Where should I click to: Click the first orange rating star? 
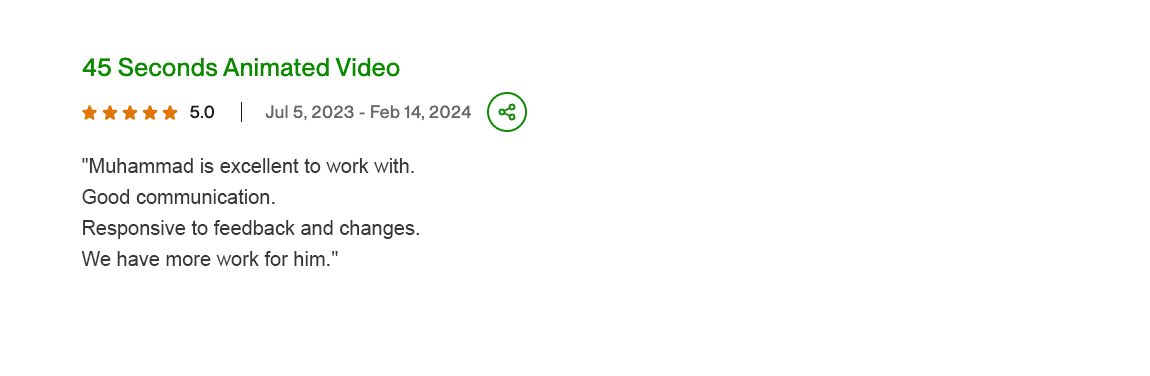[89, 112]
